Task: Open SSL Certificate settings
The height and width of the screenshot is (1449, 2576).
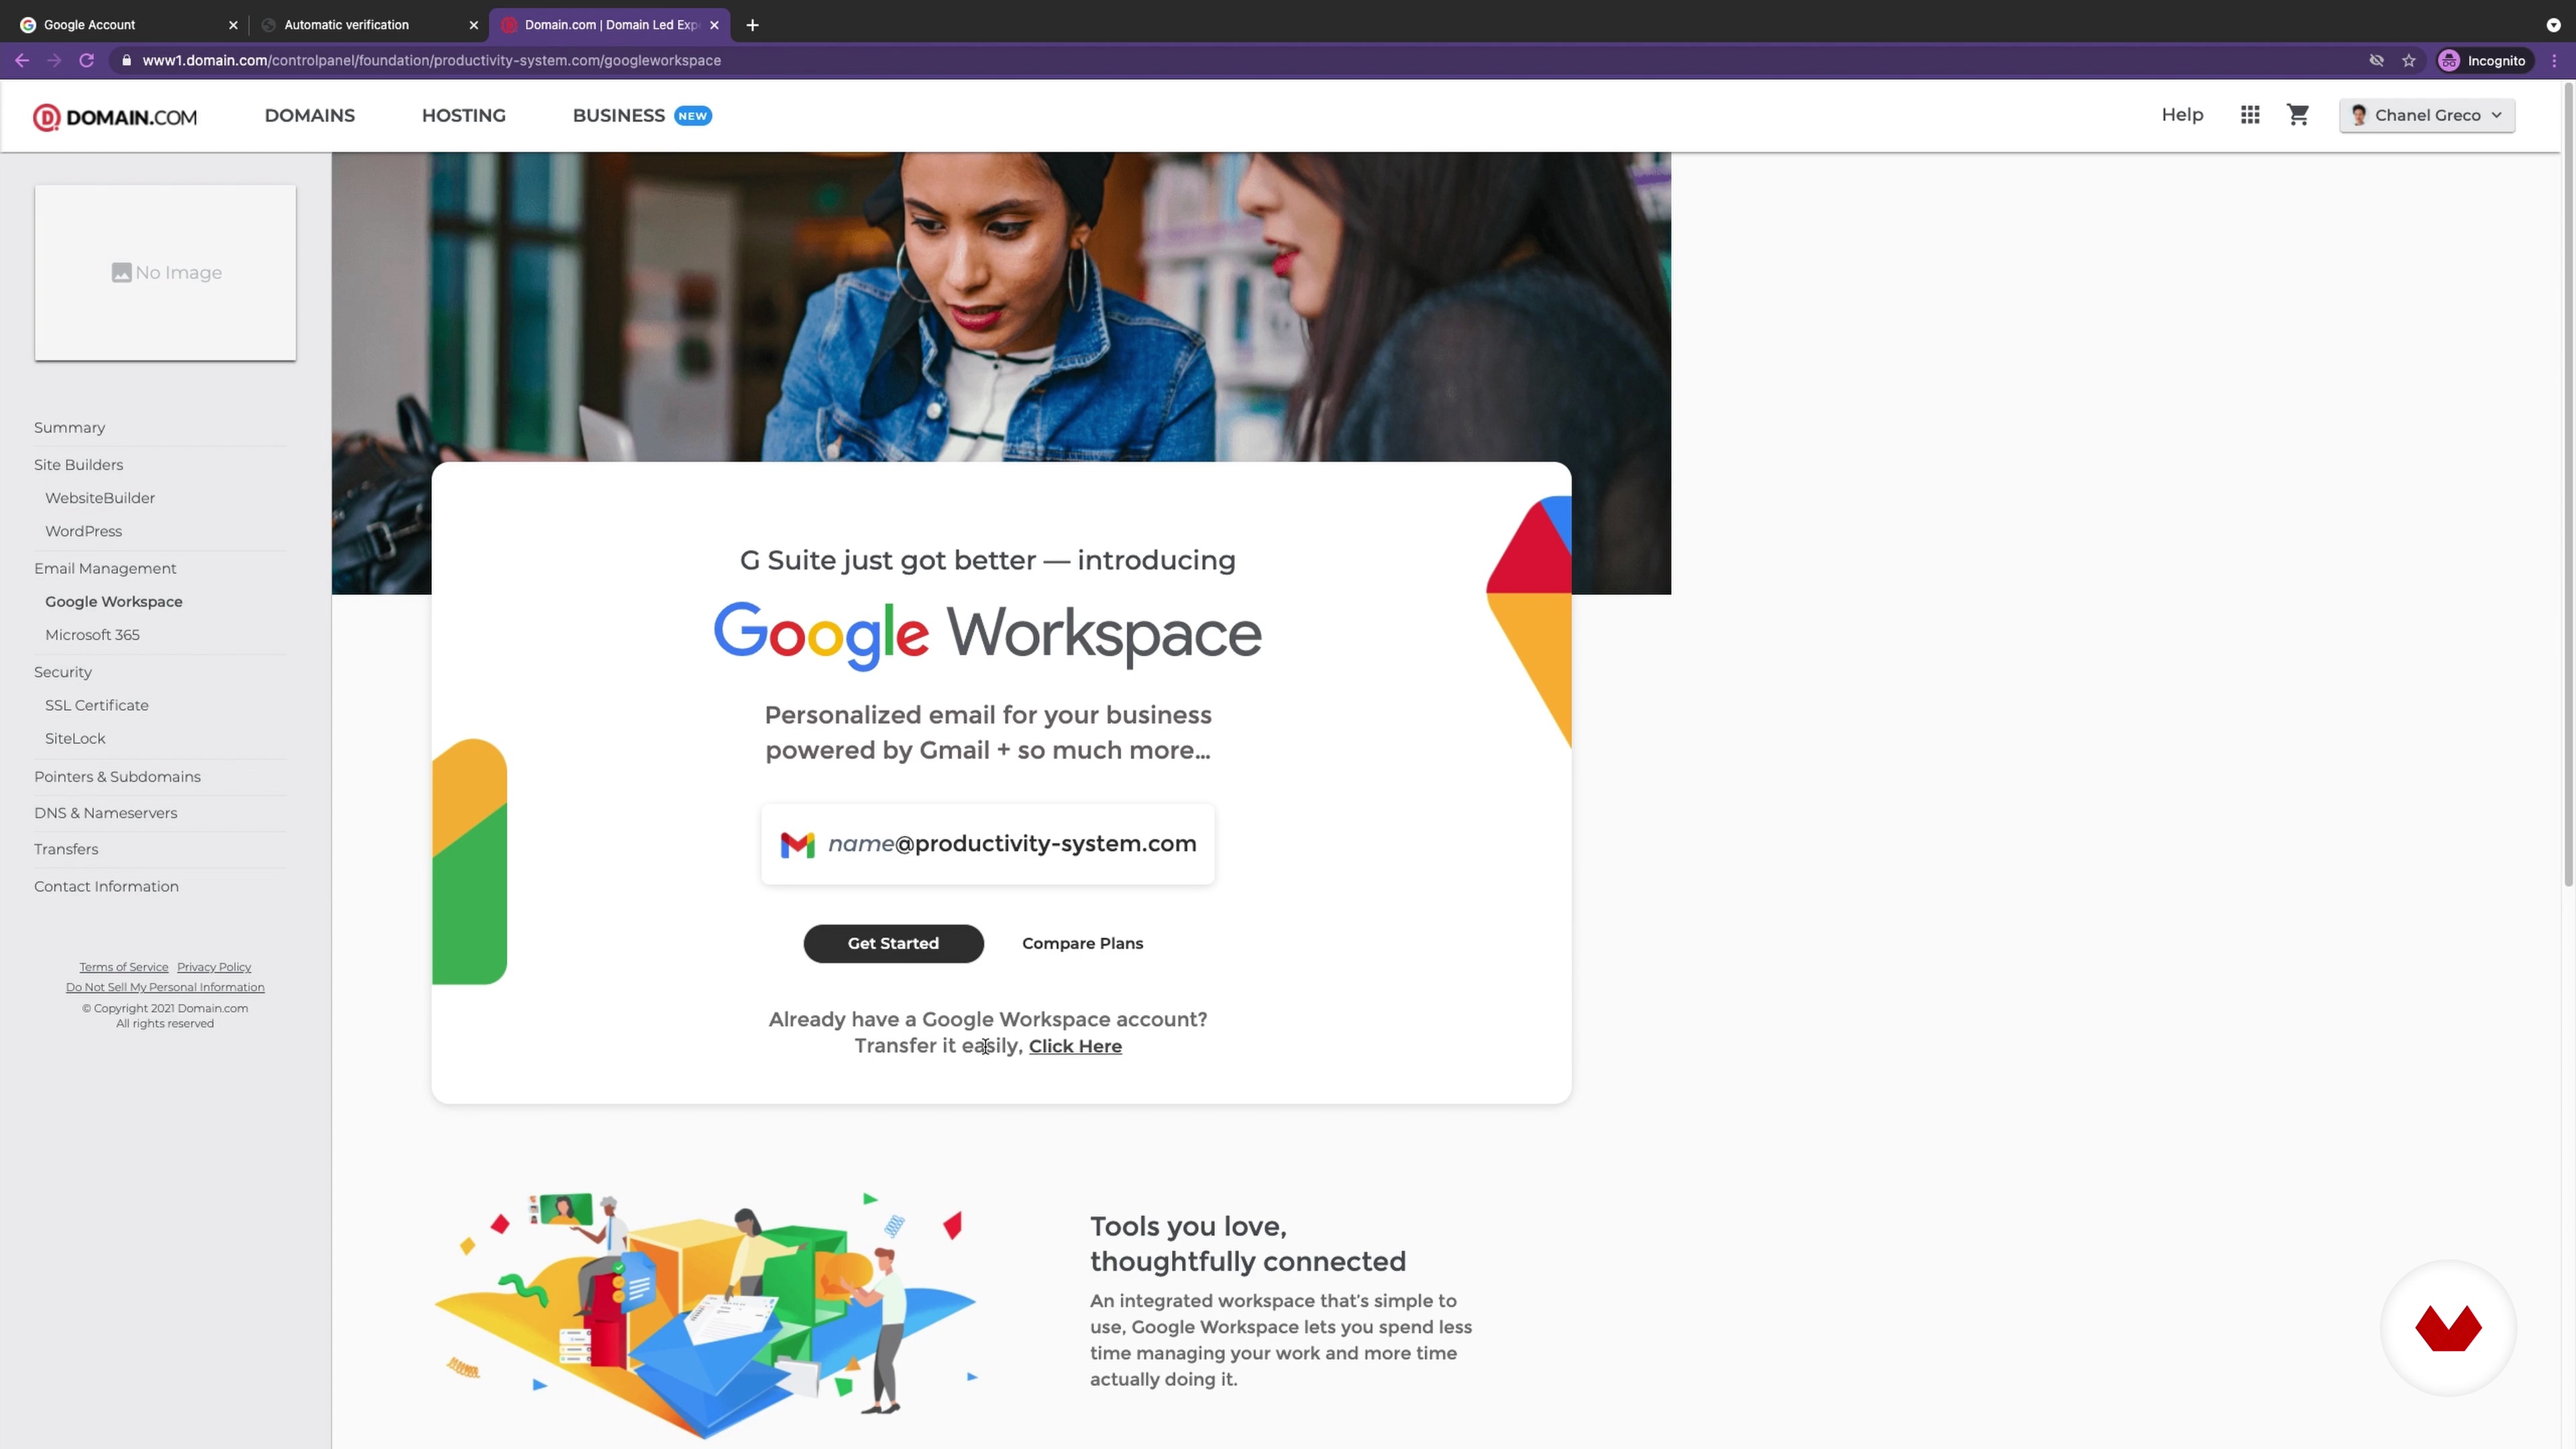Action: point(96,705)
